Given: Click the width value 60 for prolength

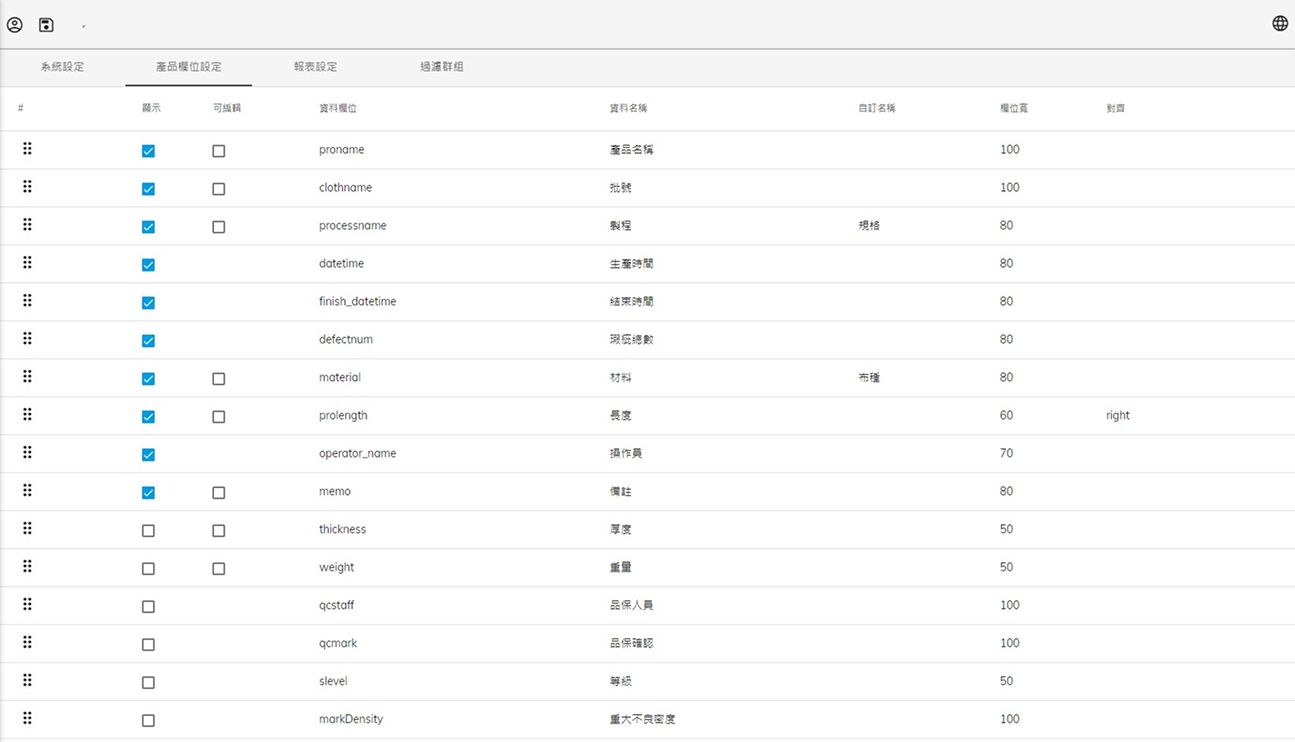Looking at the screenshot, I should click(1006, 415).
